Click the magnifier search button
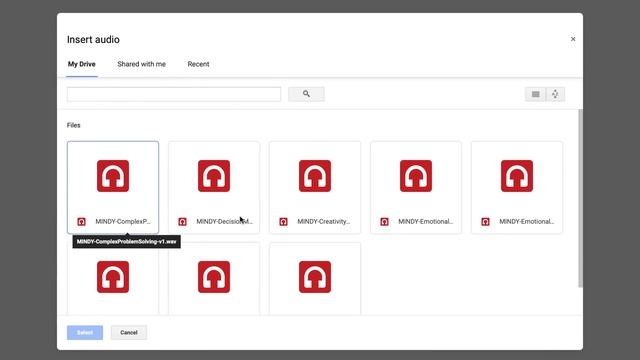This screenshot has height=360, width=640. pyautogui.click(x=306, y=94)
